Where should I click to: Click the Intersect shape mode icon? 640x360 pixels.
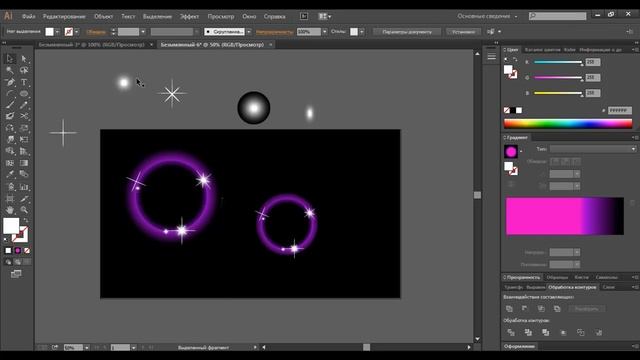(x=541, y=309)
